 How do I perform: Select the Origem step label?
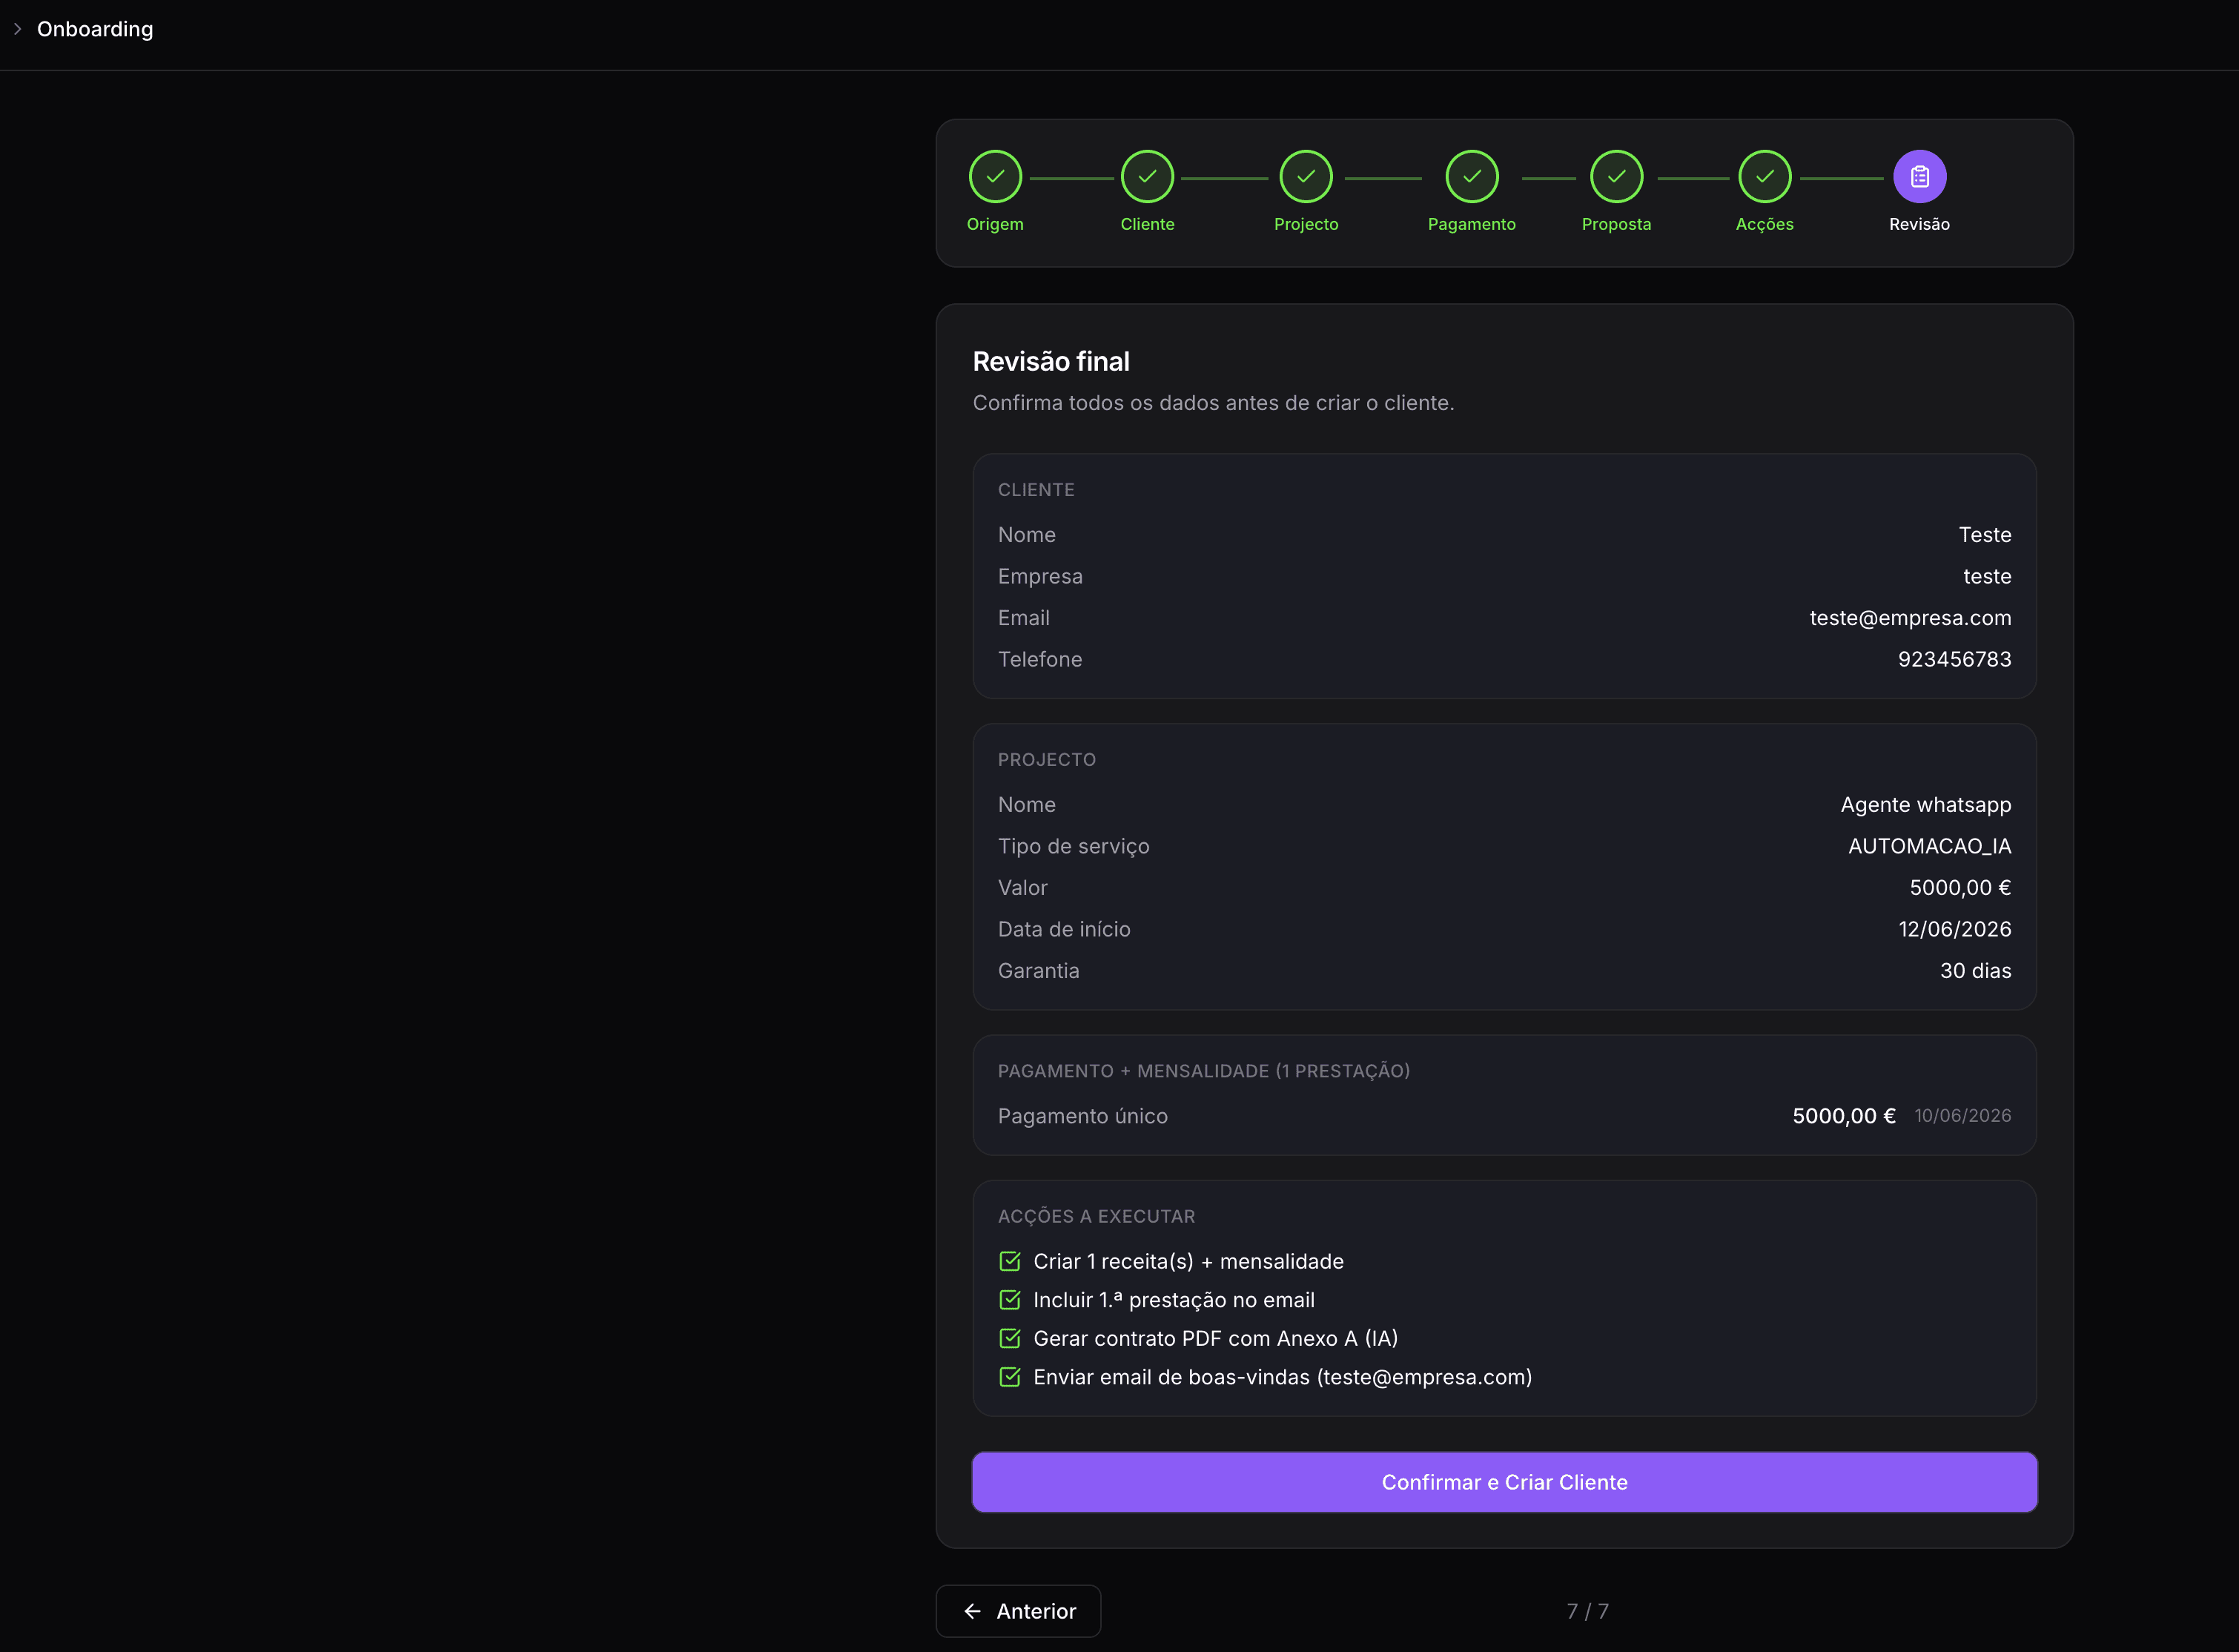(x=995, y=224)
